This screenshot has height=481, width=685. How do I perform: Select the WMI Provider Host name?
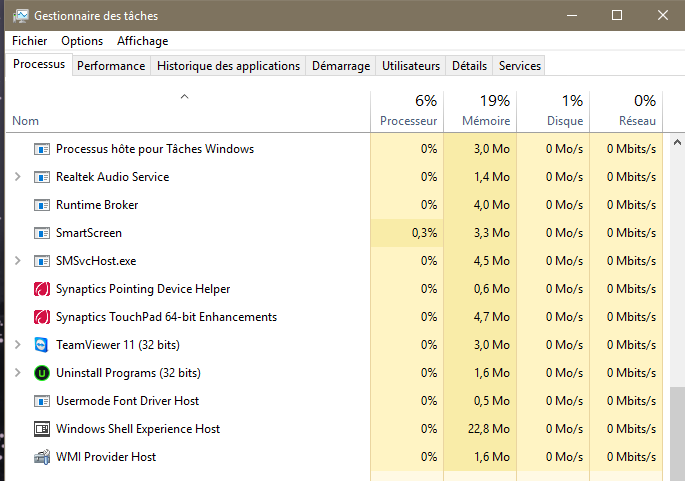106,457
